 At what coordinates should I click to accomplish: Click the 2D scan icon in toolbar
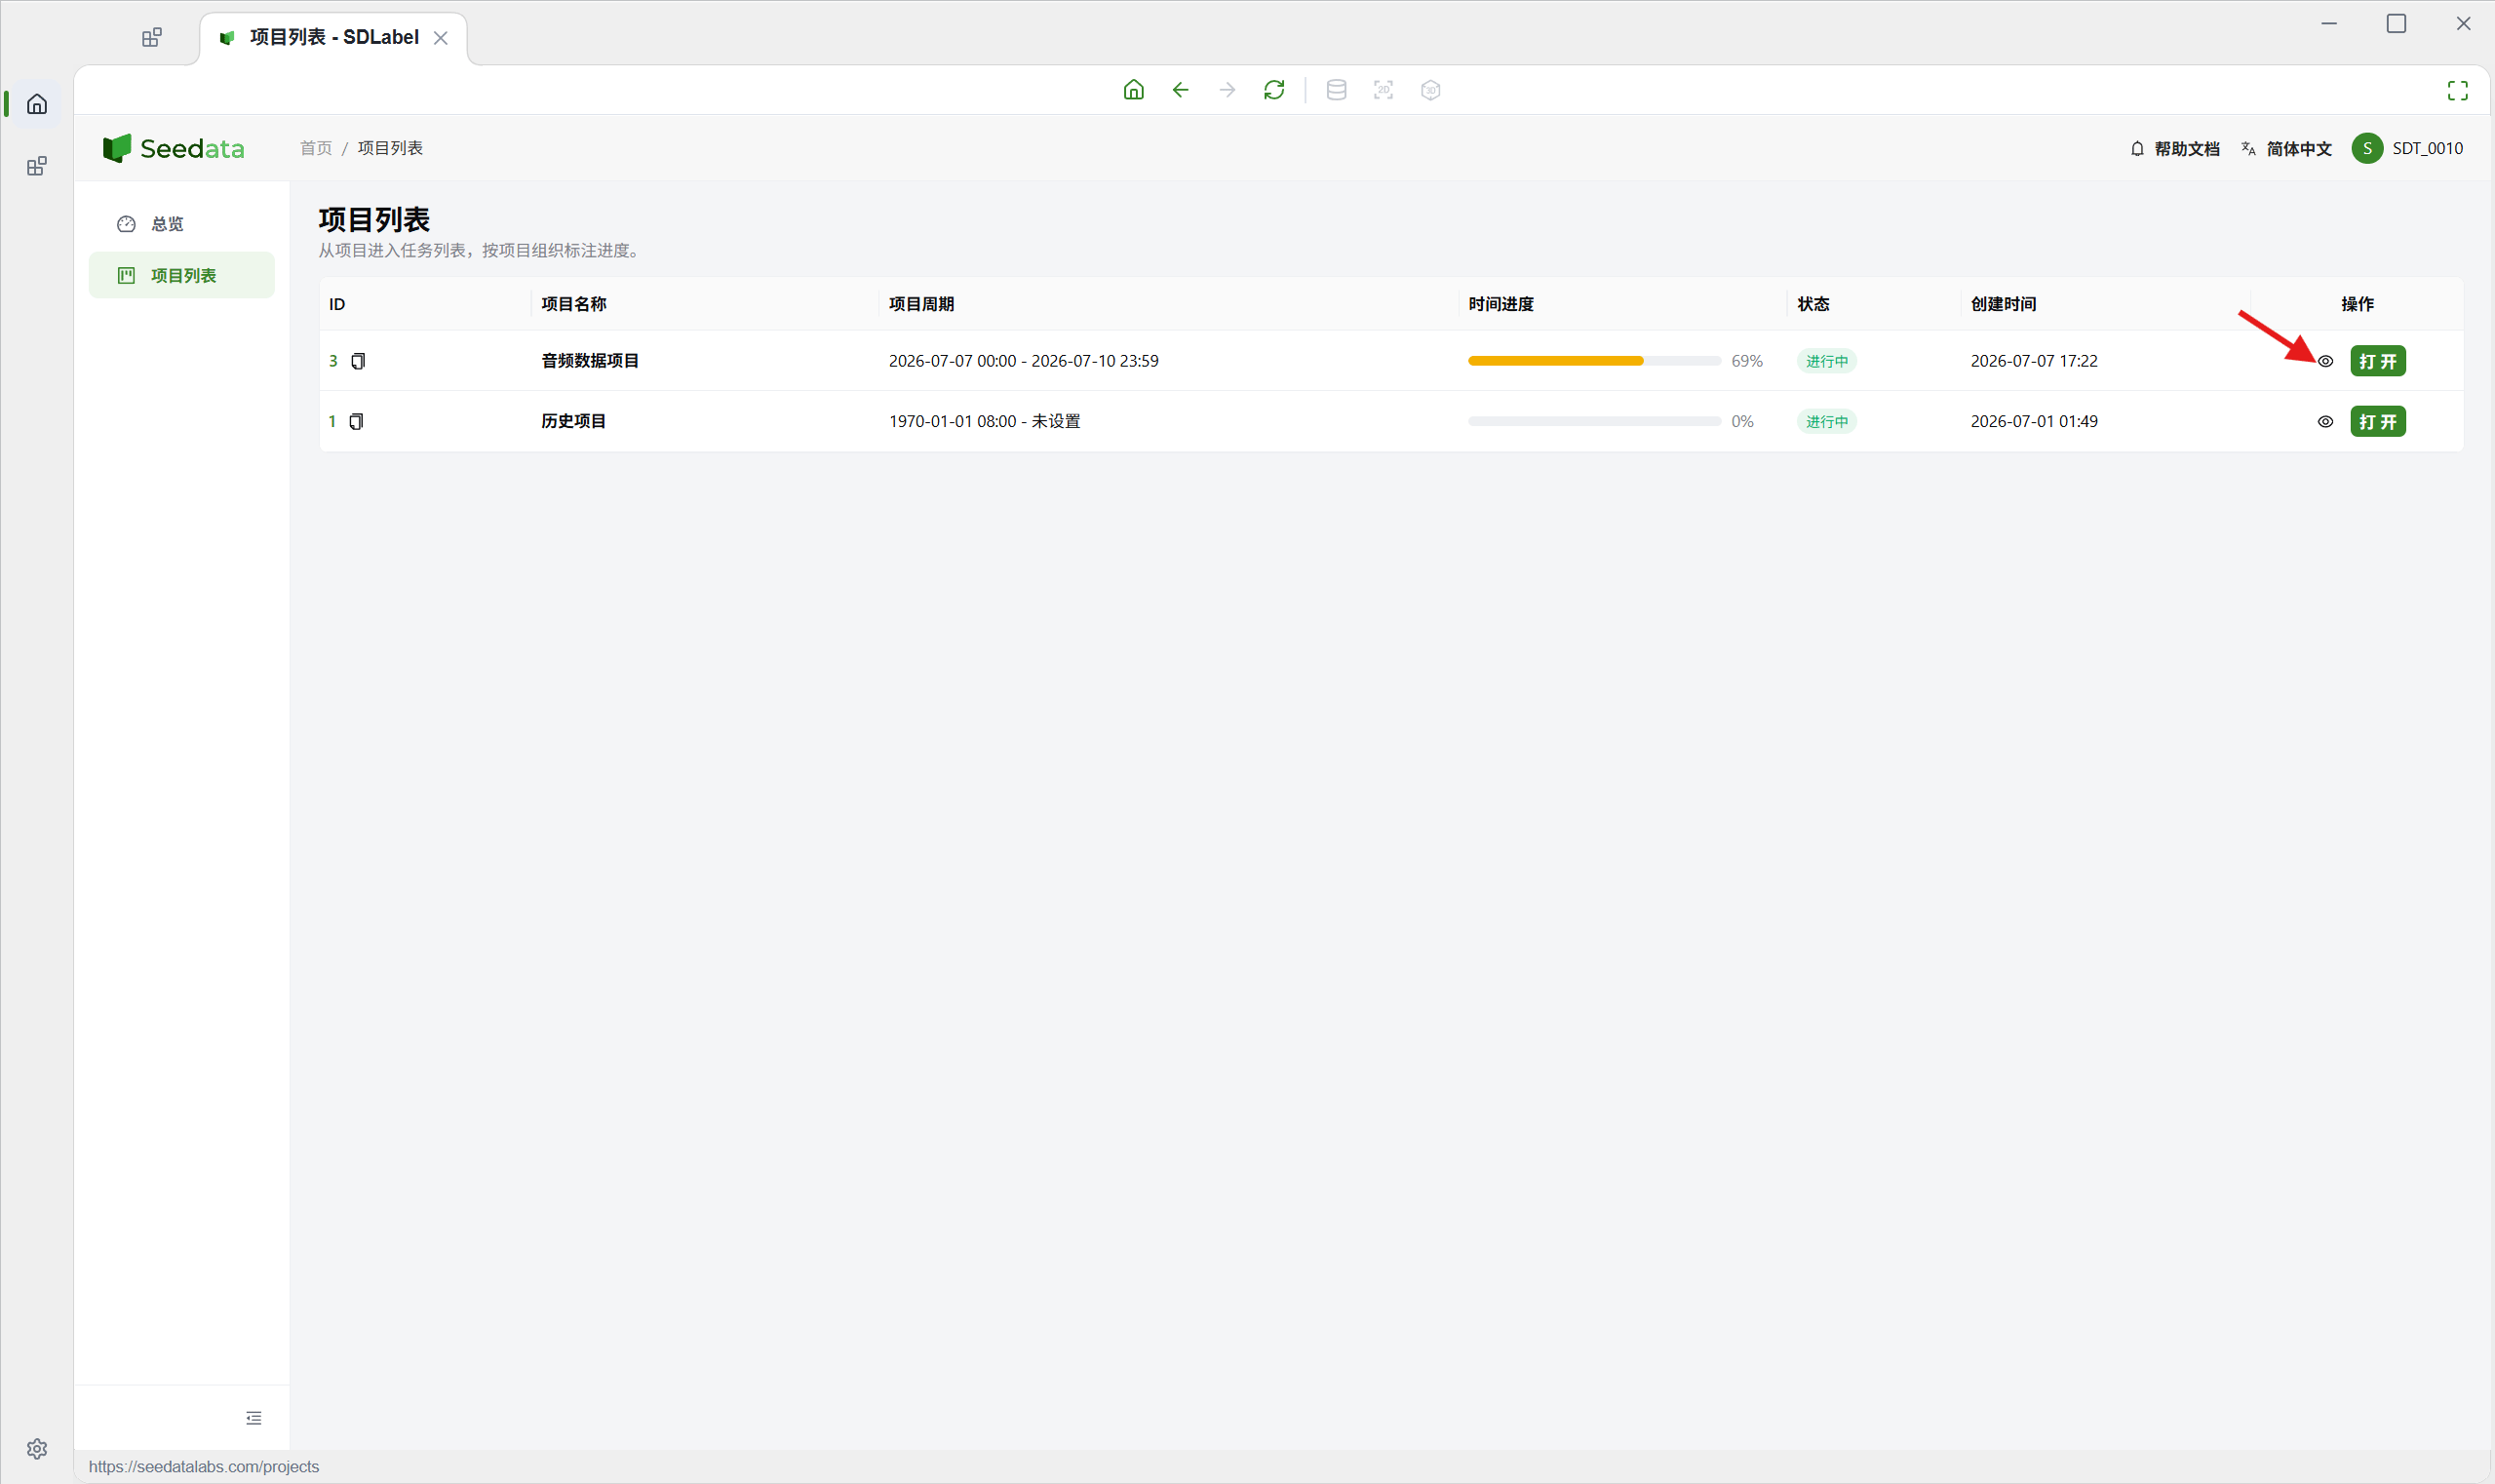1383,90
